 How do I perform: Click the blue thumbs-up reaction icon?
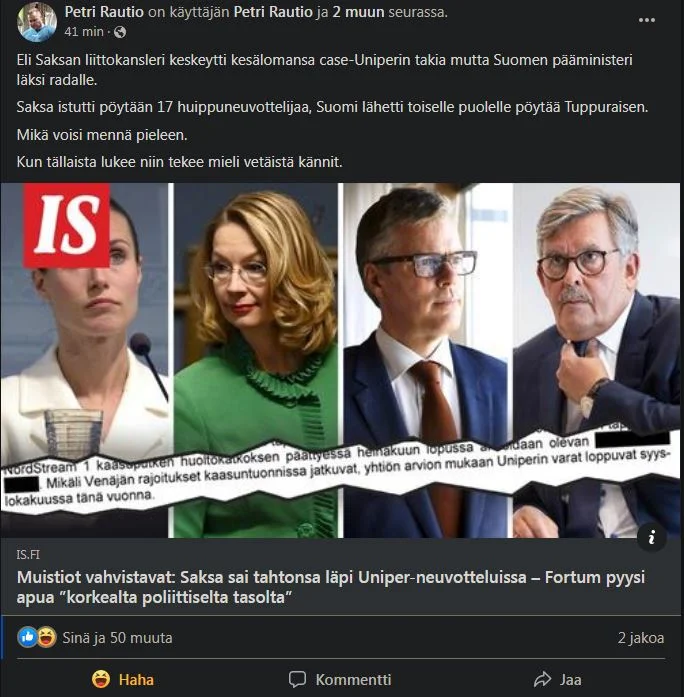(28, 637)
